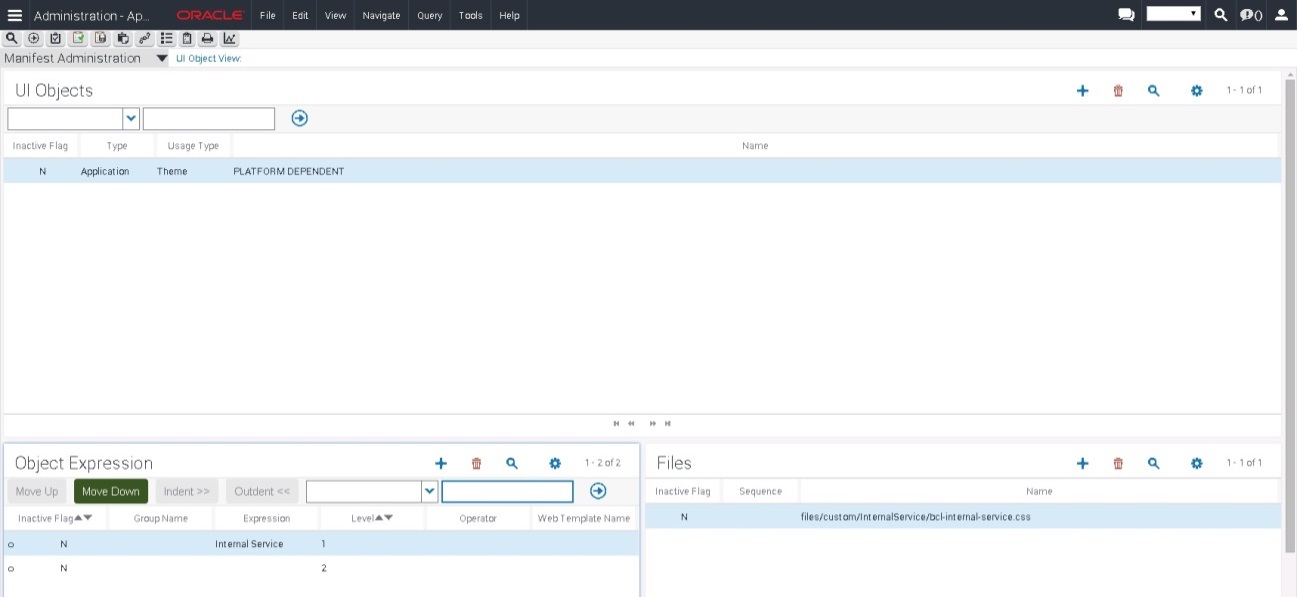
Task: Click the document green arrow toolbar icon
Action: tap(78, 39)
